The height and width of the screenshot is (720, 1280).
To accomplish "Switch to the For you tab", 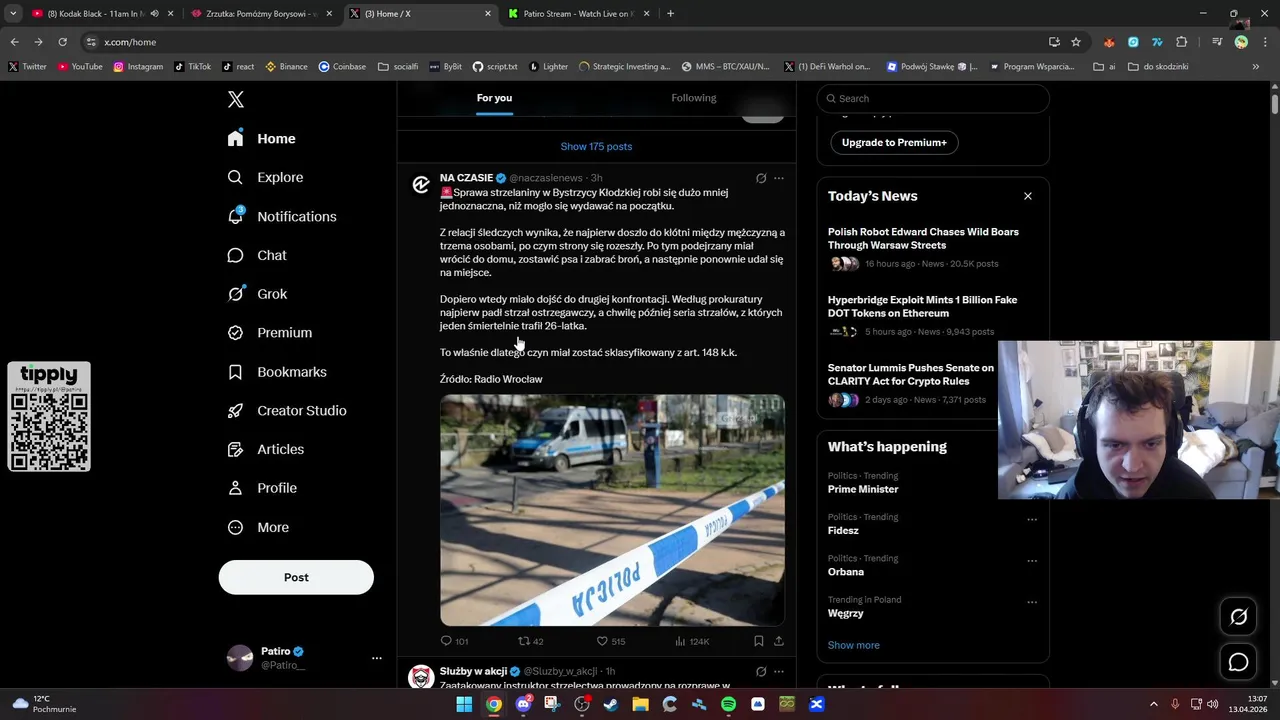I will coord(494,98).
